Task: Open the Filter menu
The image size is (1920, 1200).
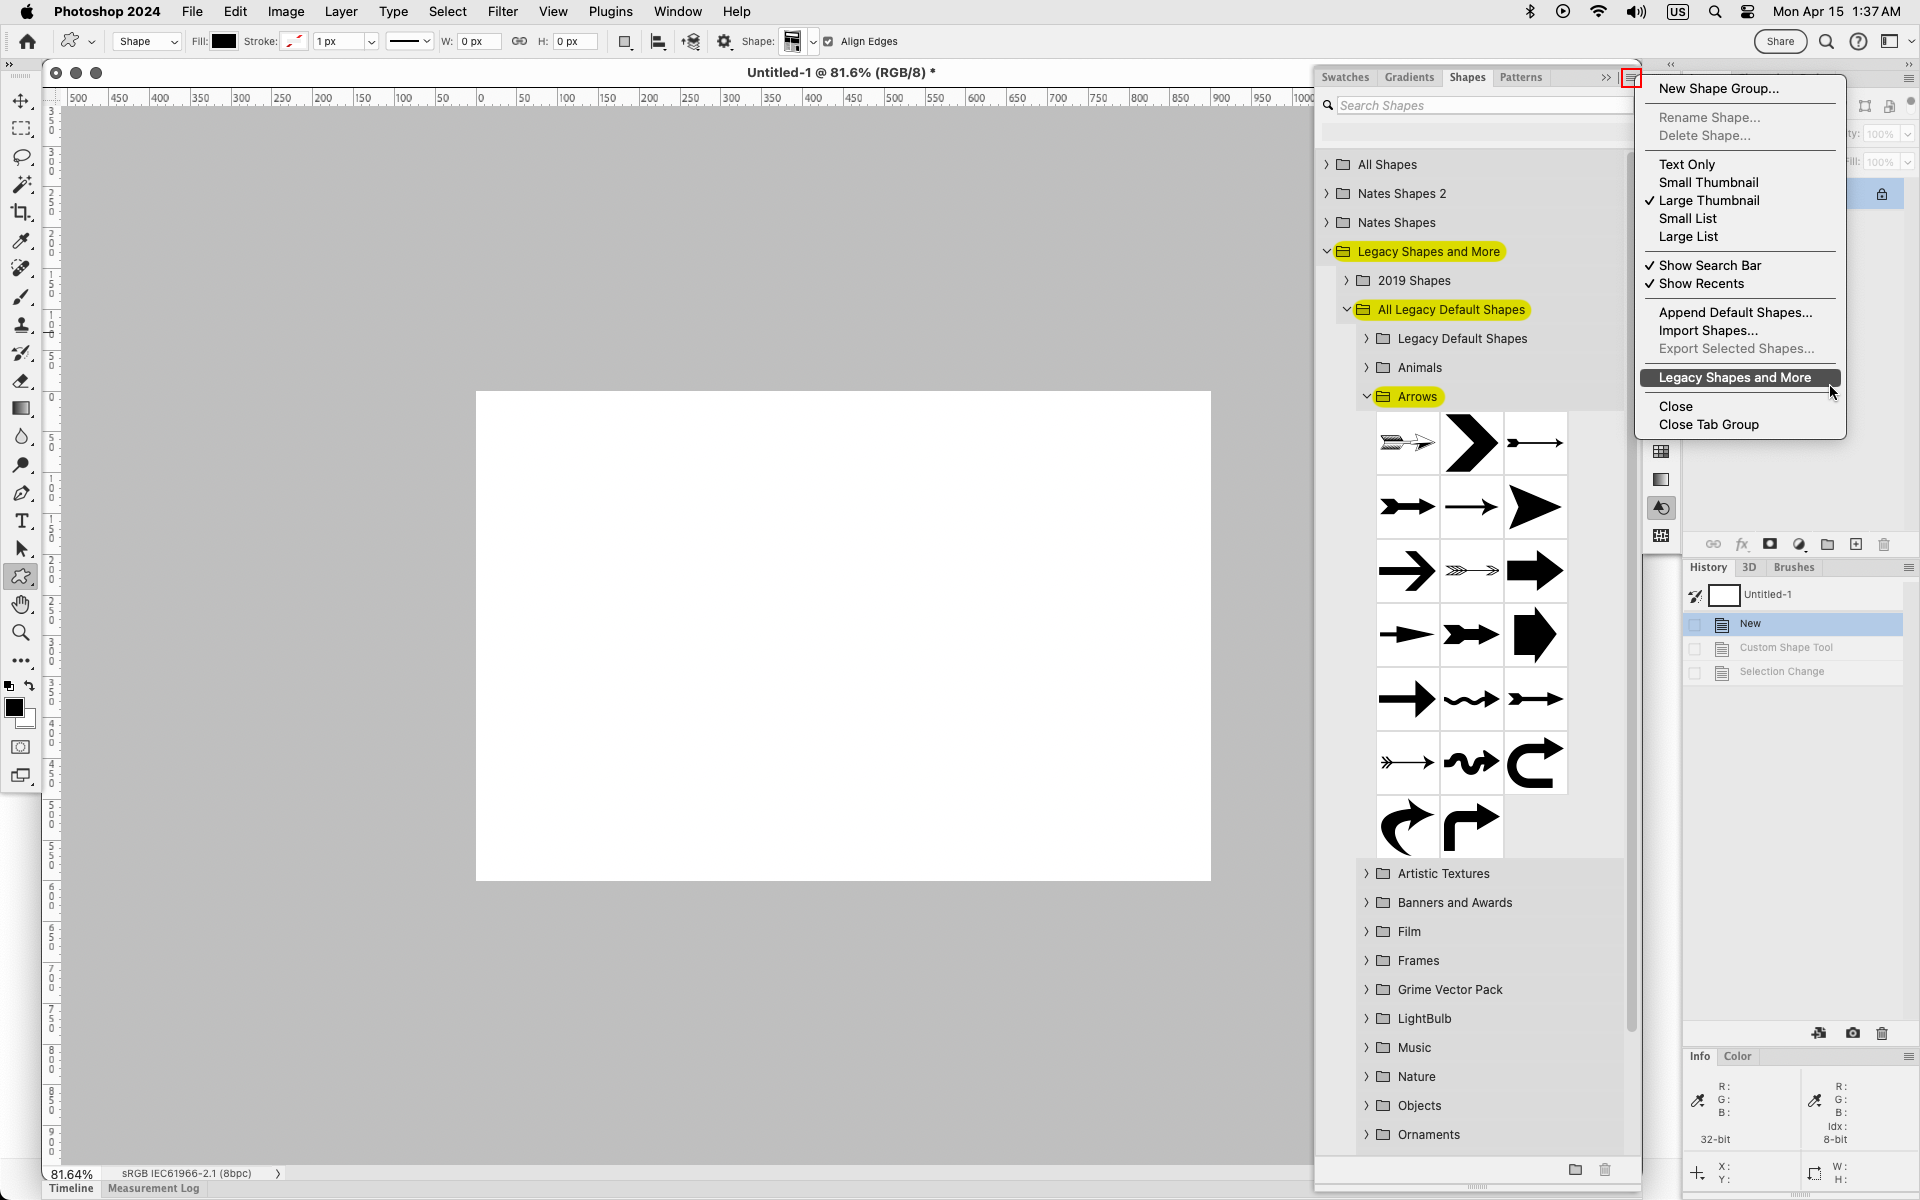Action: tap(502, 11)
